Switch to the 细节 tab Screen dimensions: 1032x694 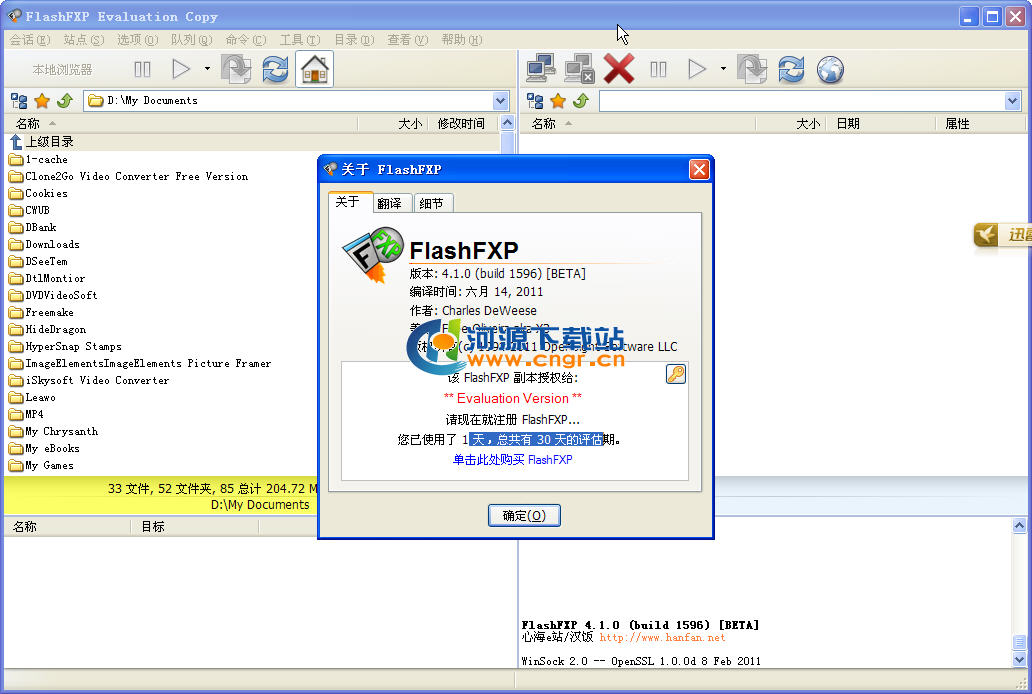tap(434, 203)
